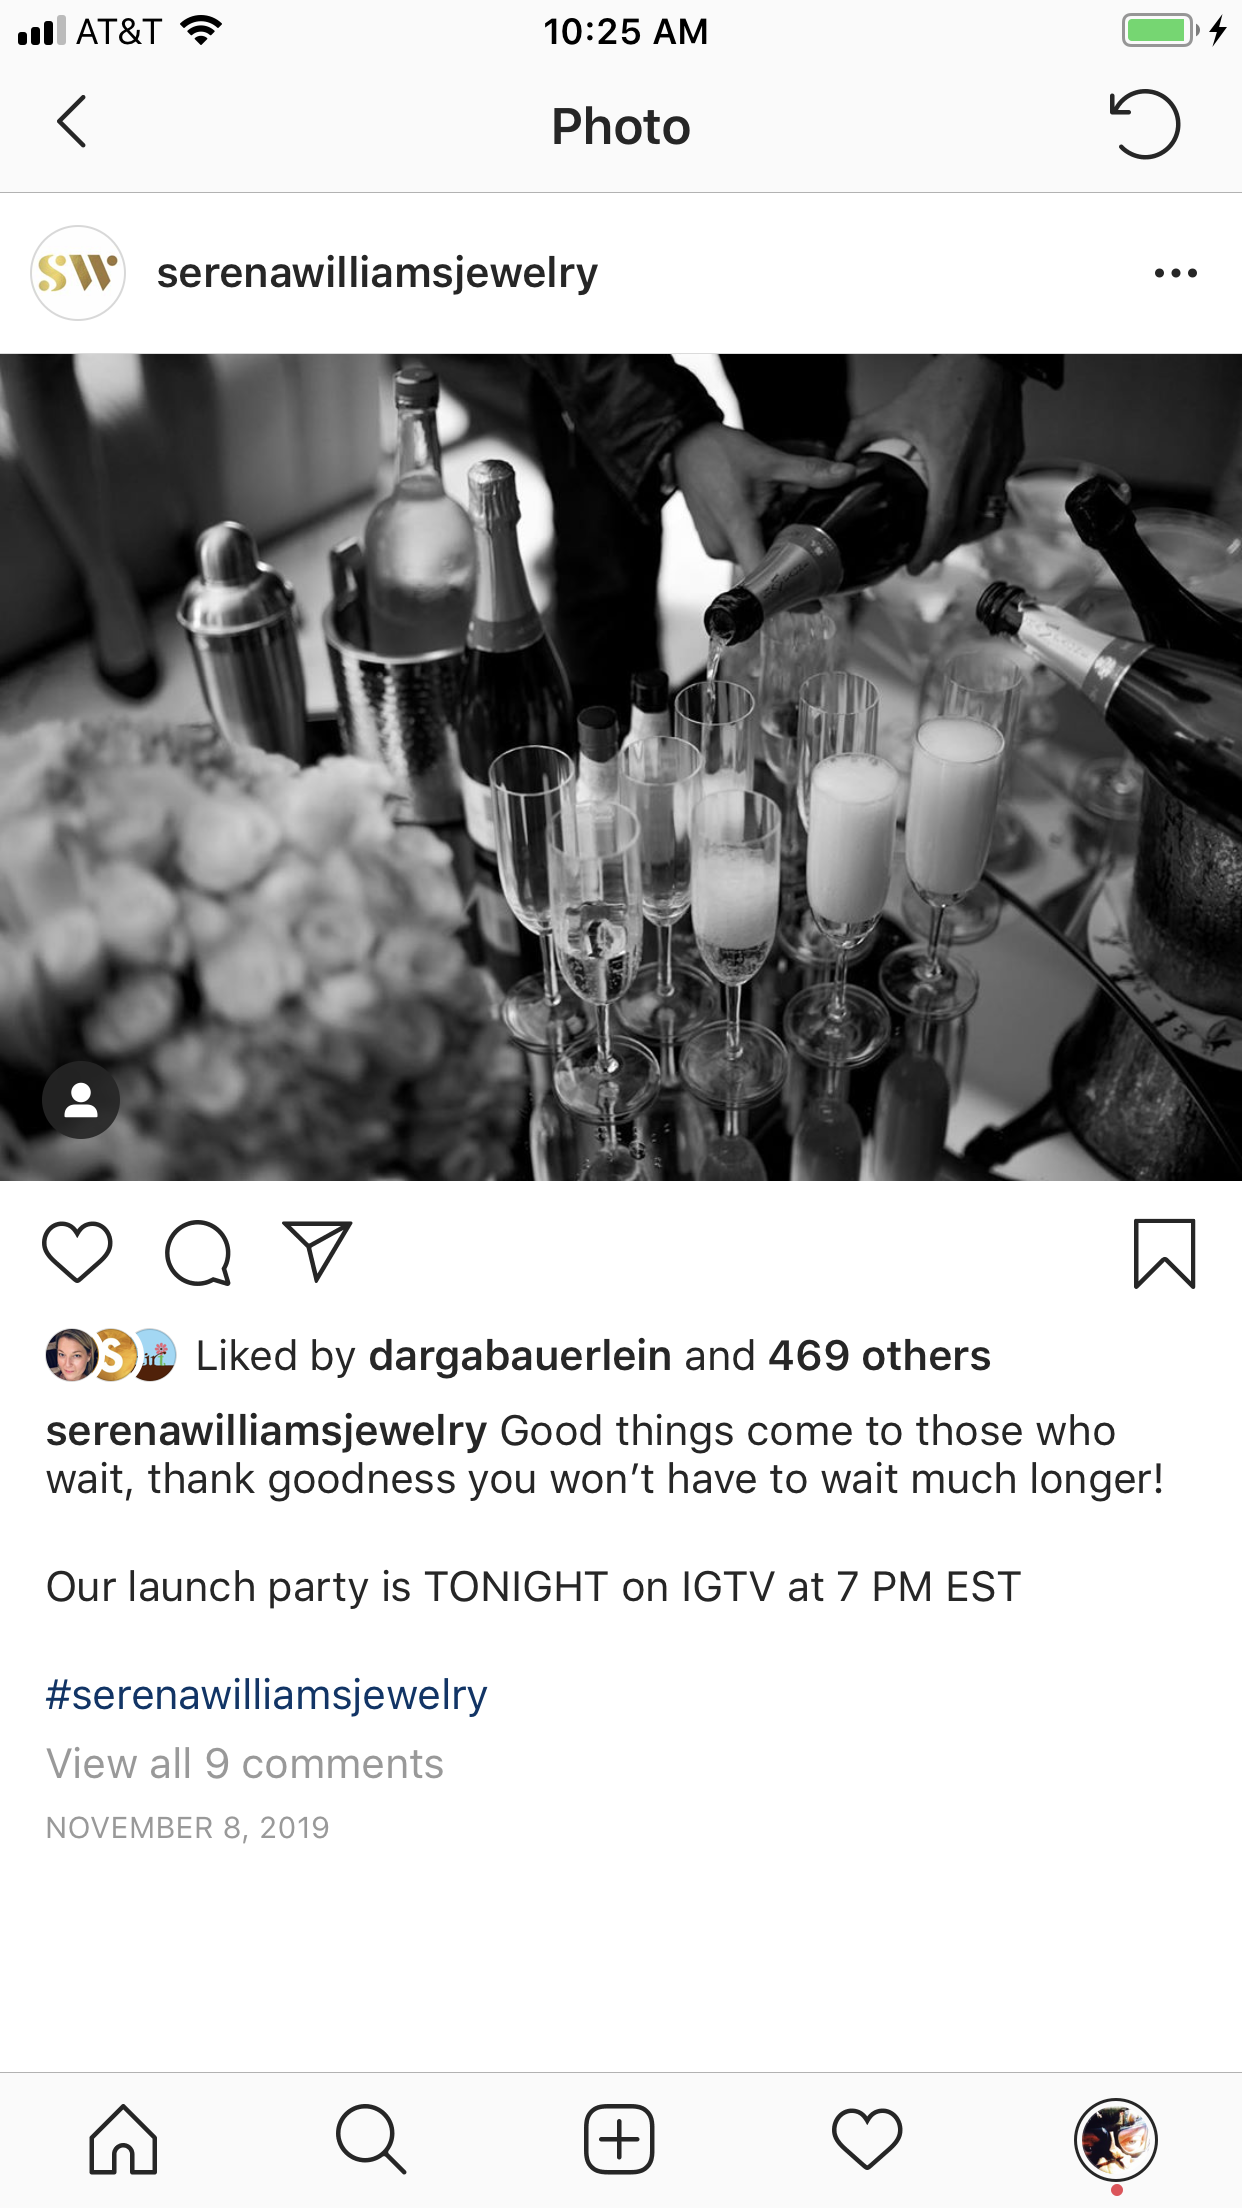Open Activity heart tab

pyautogui.click(x=867, y=2139)
